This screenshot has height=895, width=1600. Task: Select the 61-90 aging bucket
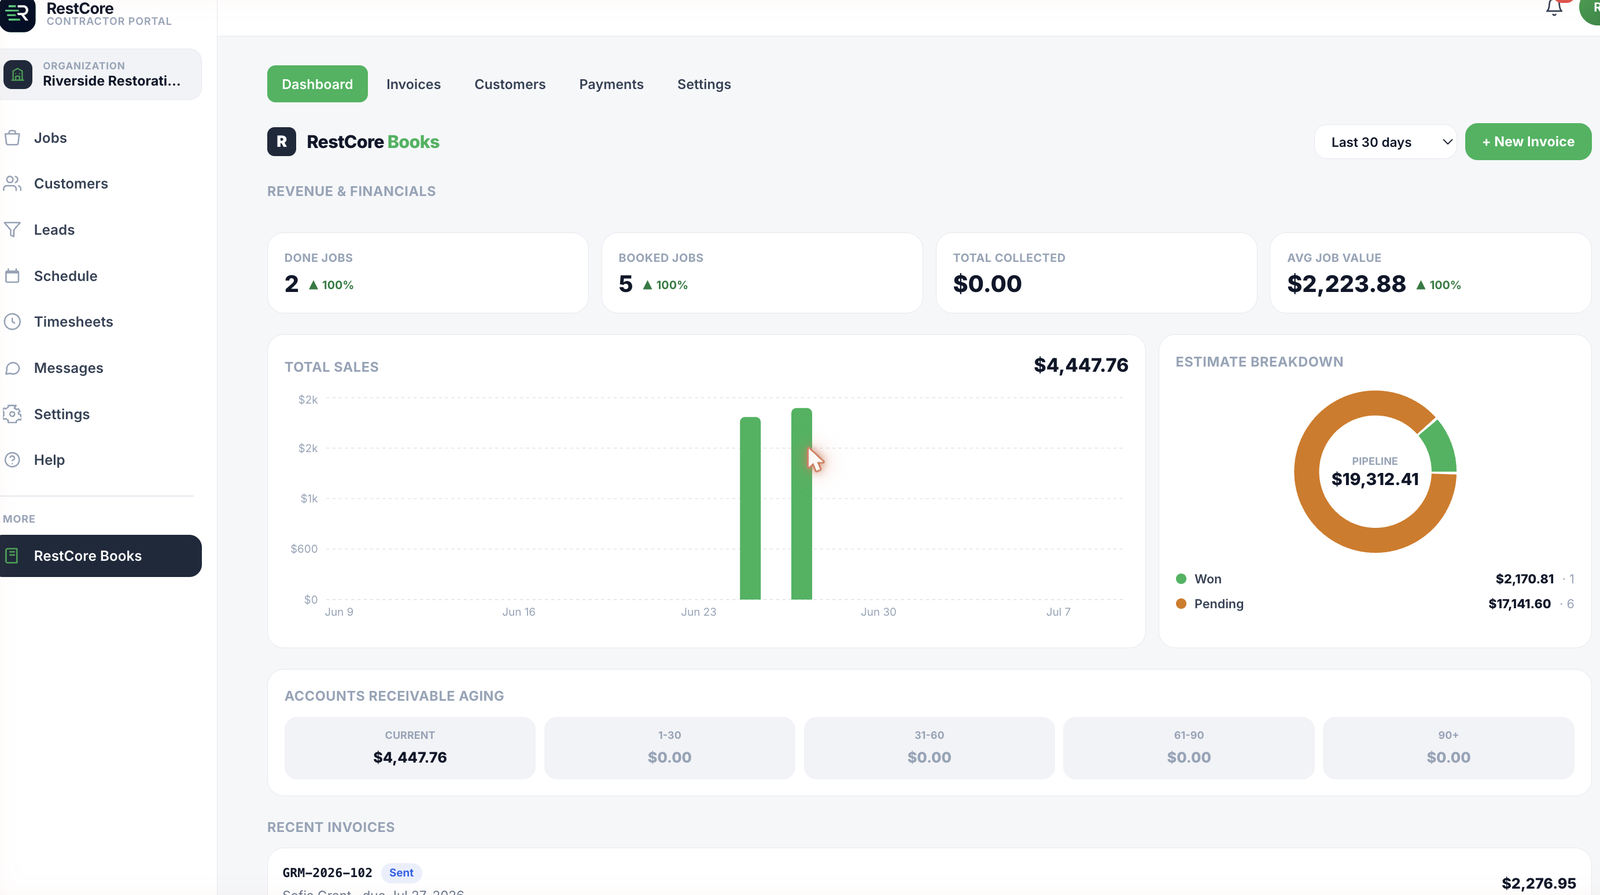[1189, 748]
